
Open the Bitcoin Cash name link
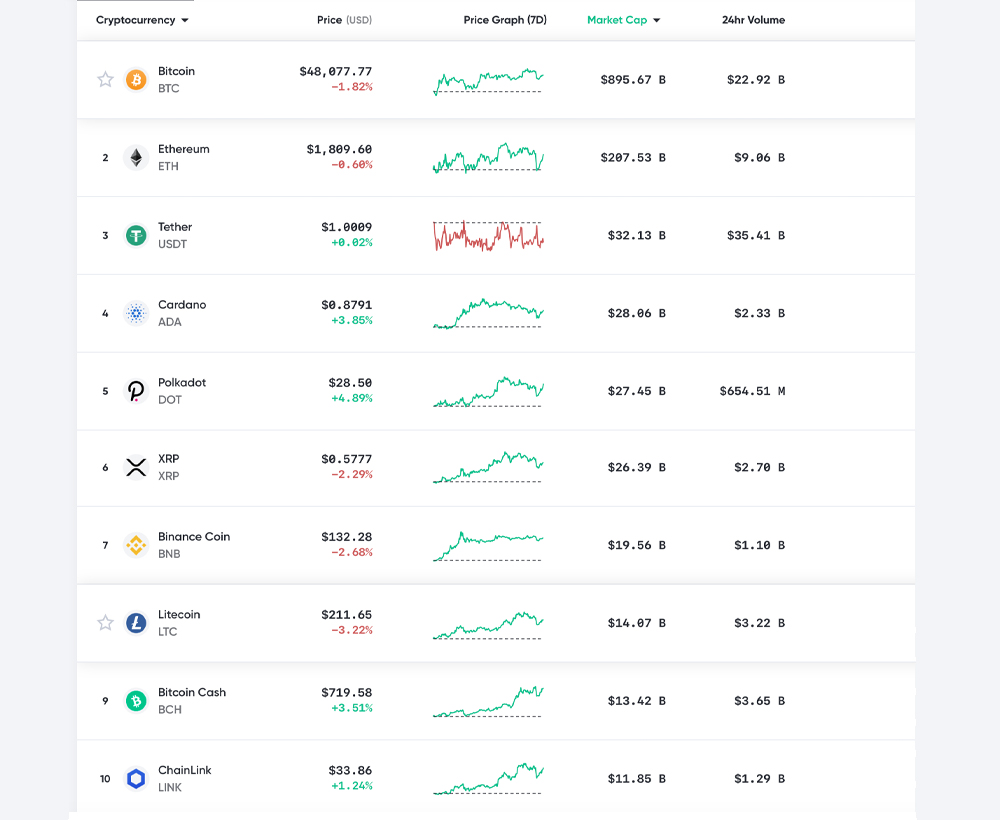point(192,692)
